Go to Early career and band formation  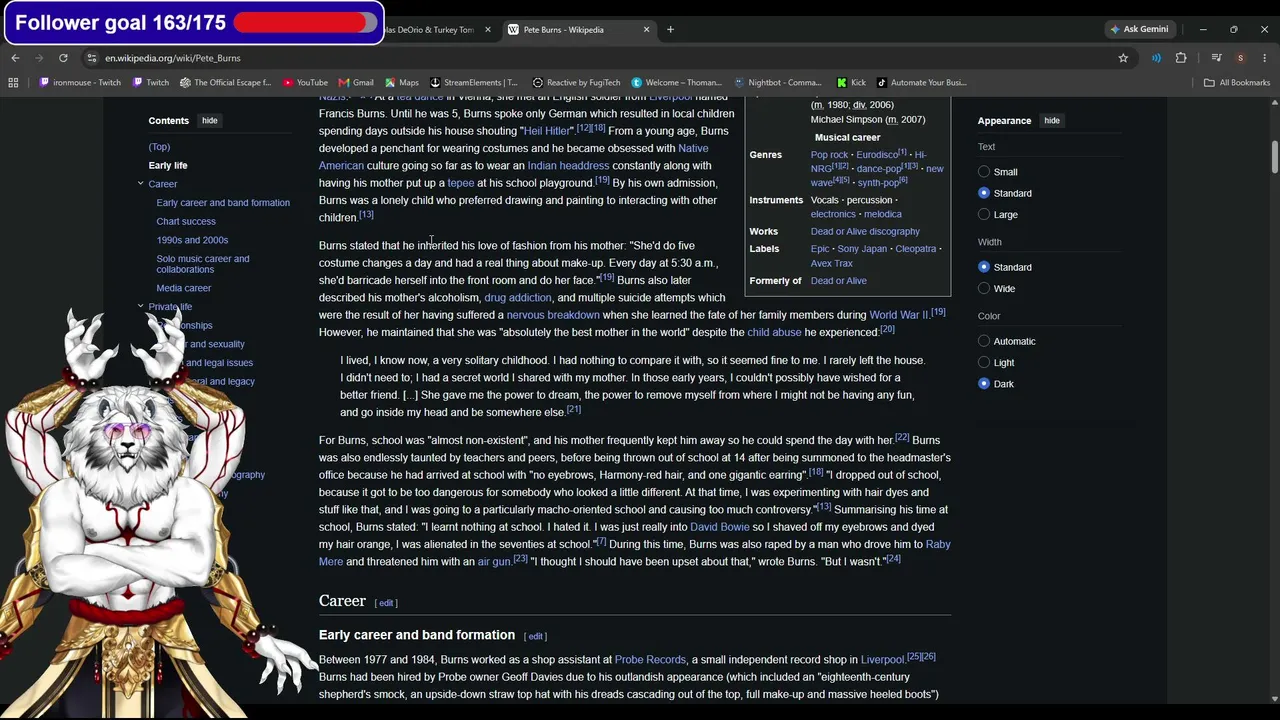[223, 203]
